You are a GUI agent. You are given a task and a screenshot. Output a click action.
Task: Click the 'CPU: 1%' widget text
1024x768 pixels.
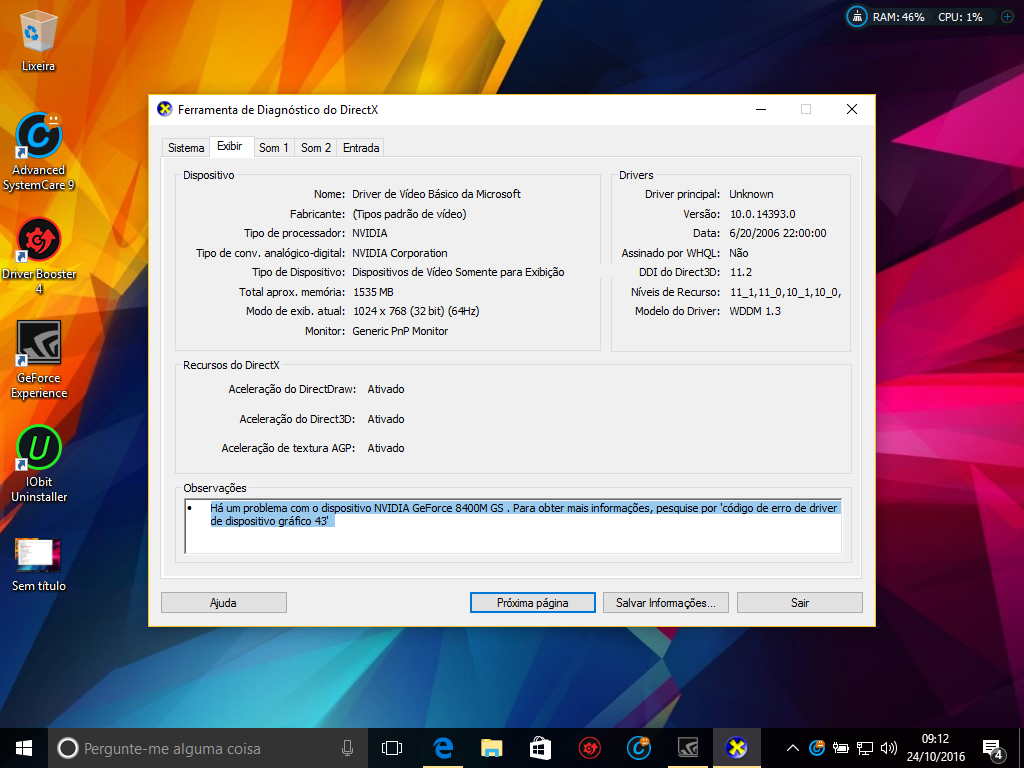coord(960,17)
